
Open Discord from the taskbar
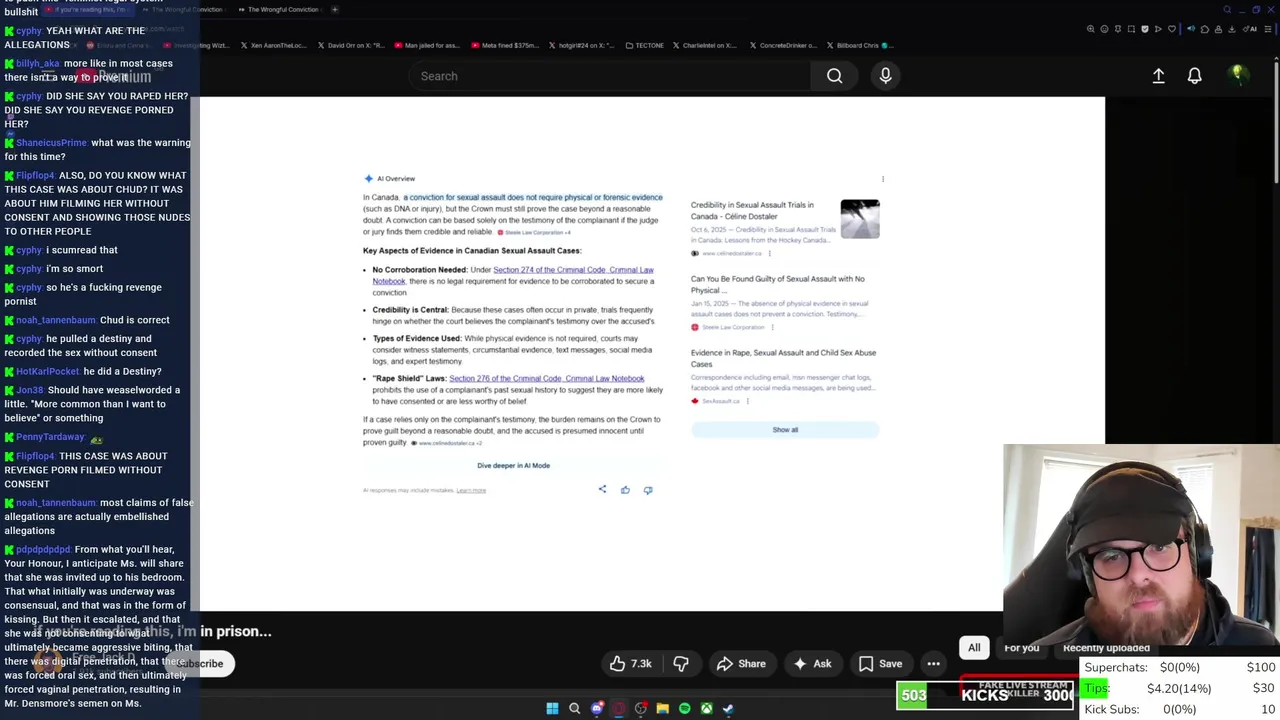(597, 708)
